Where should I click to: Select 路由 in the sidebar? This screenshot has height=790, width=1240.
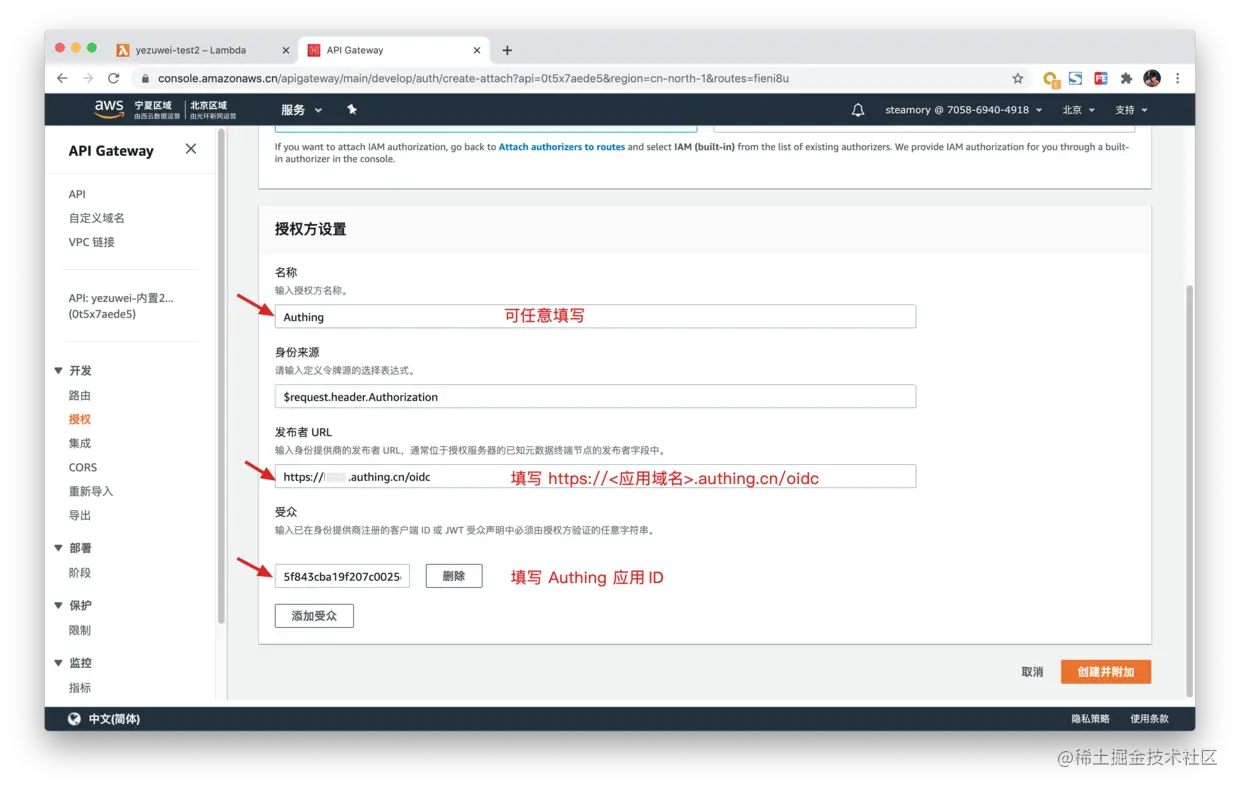tap(79, 395)
